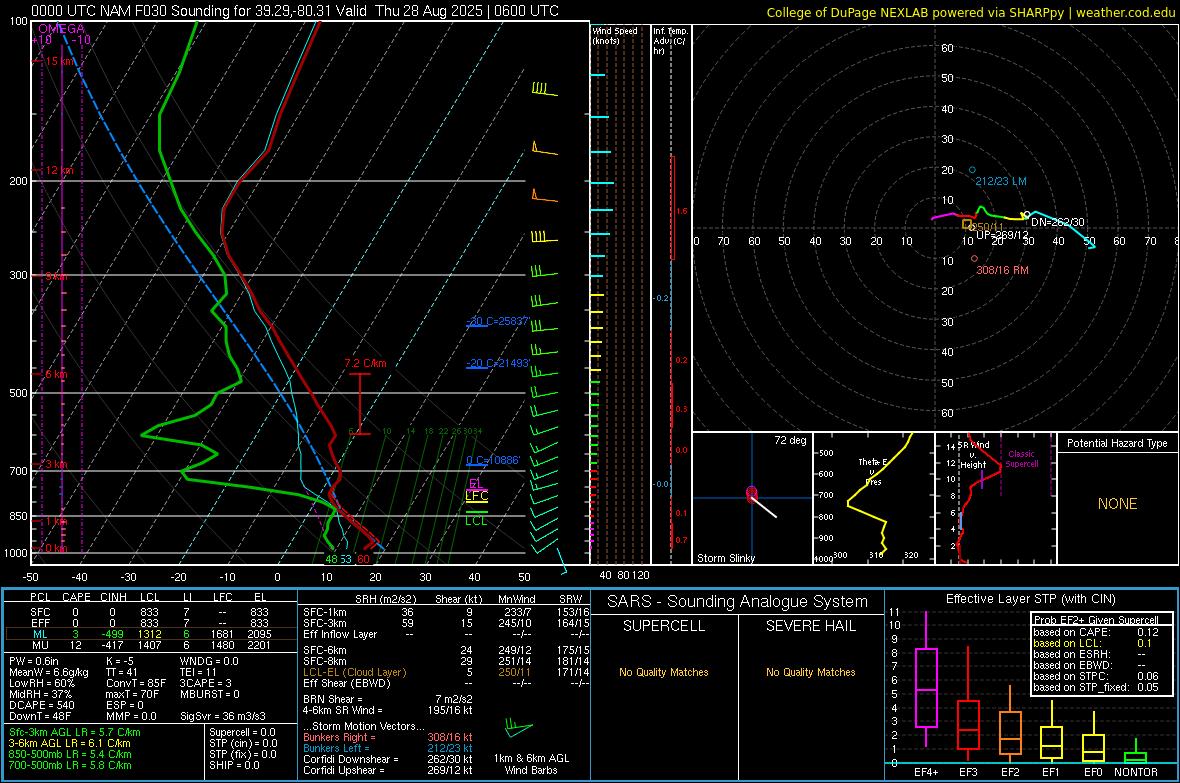Click the UP=269/12 Corfidi label
Screen dimensions: 1180x783
point(1002,235)
